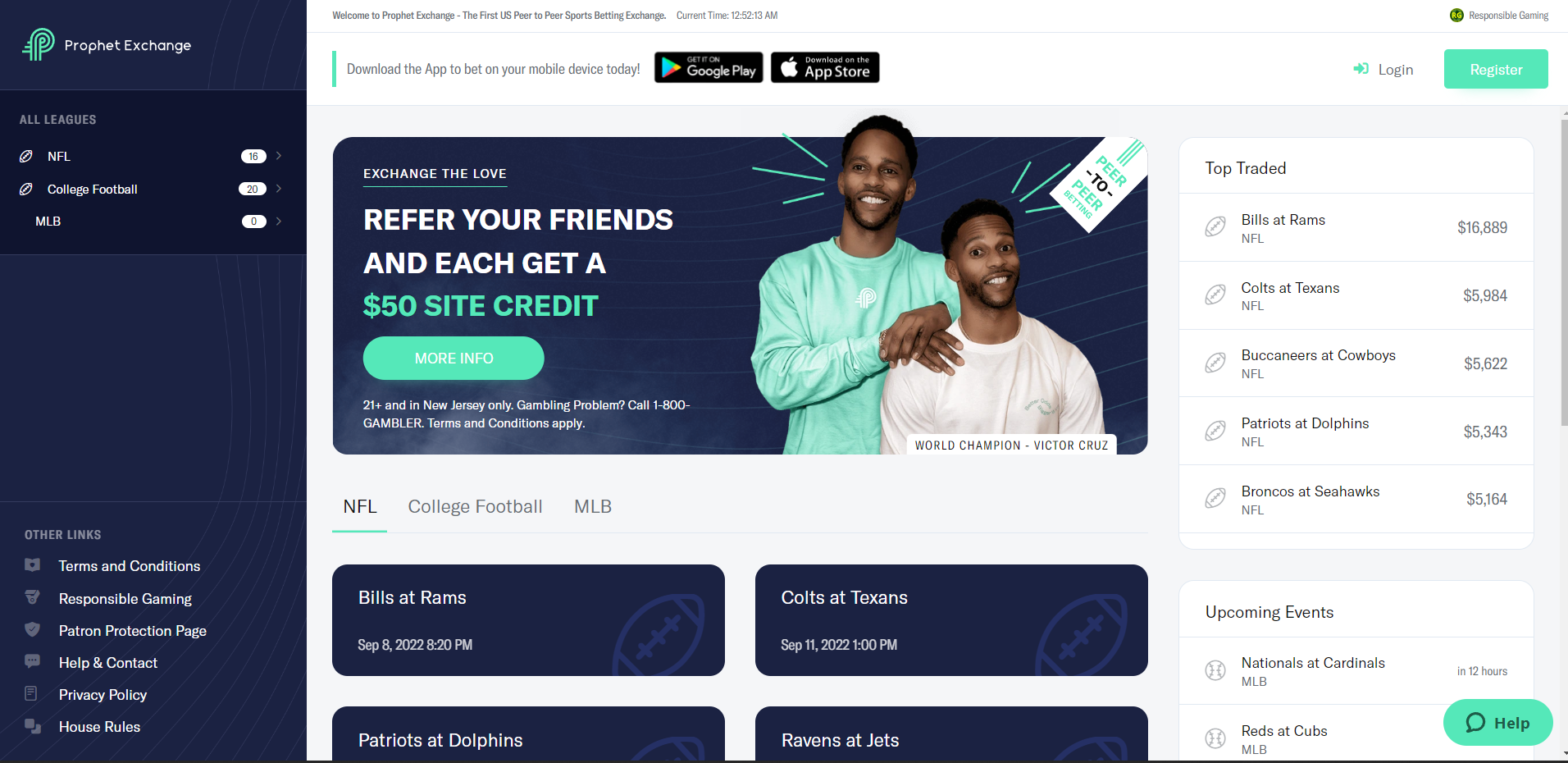Open the Help chat widget

coord(1498,723)
